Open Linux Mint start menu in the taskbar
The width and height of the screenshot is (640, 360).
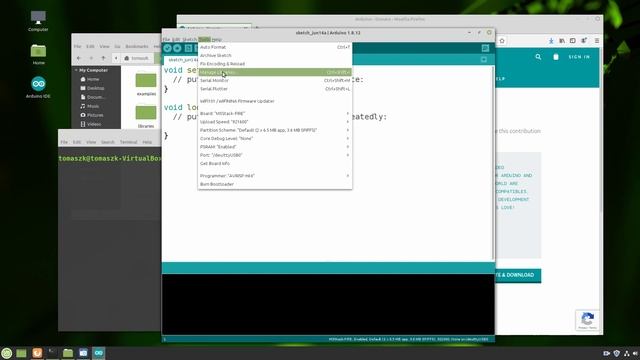pyautogui.click(x=7, y=353)
